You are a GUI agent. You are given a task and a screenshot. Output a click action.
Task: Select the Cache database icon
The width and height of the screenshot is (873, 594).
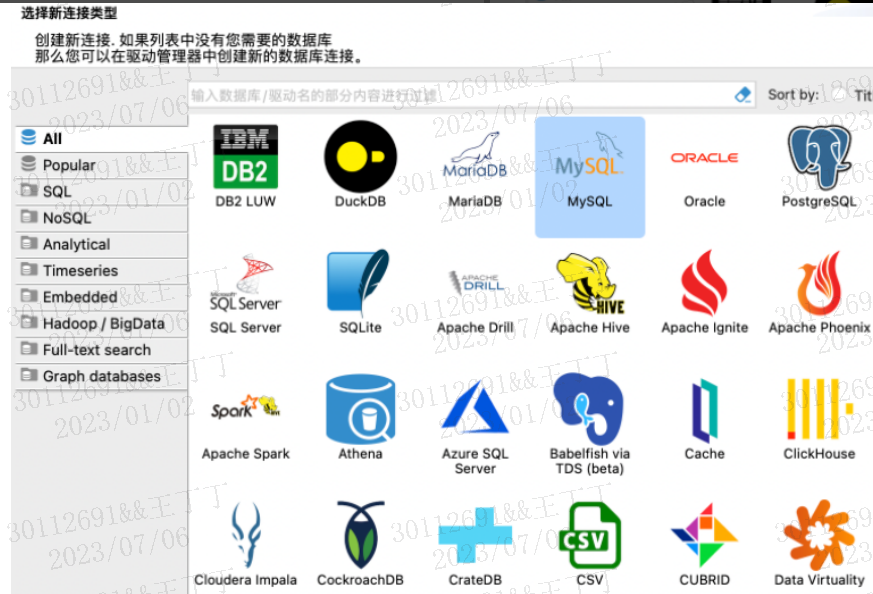pyautogui.click(x=704, y=411)
